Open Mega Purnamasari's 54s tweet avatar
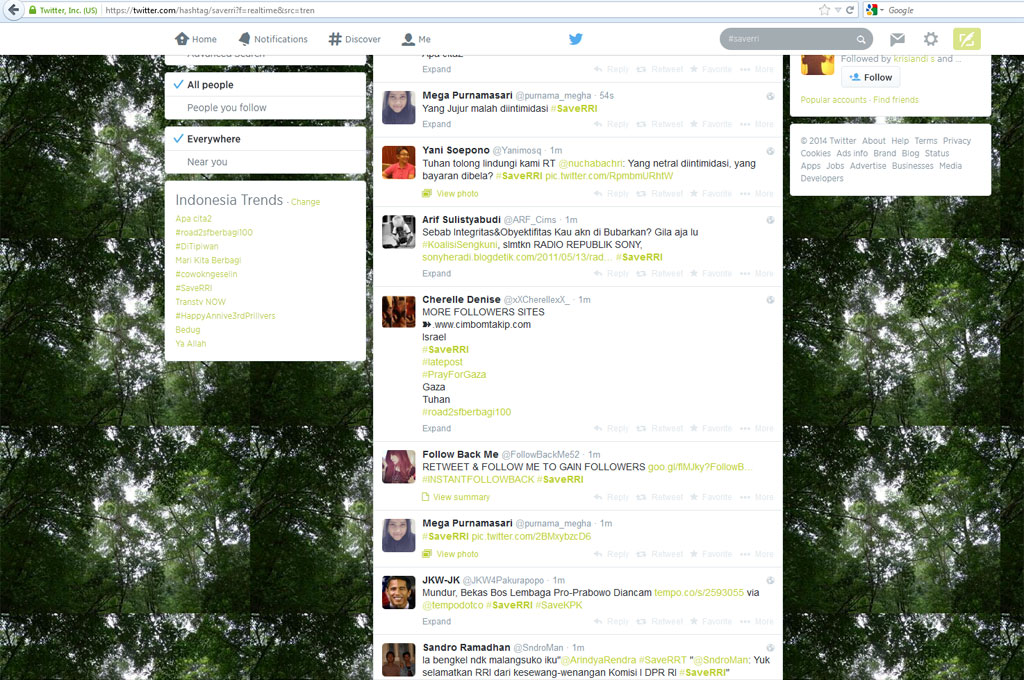 click(398, 108)
